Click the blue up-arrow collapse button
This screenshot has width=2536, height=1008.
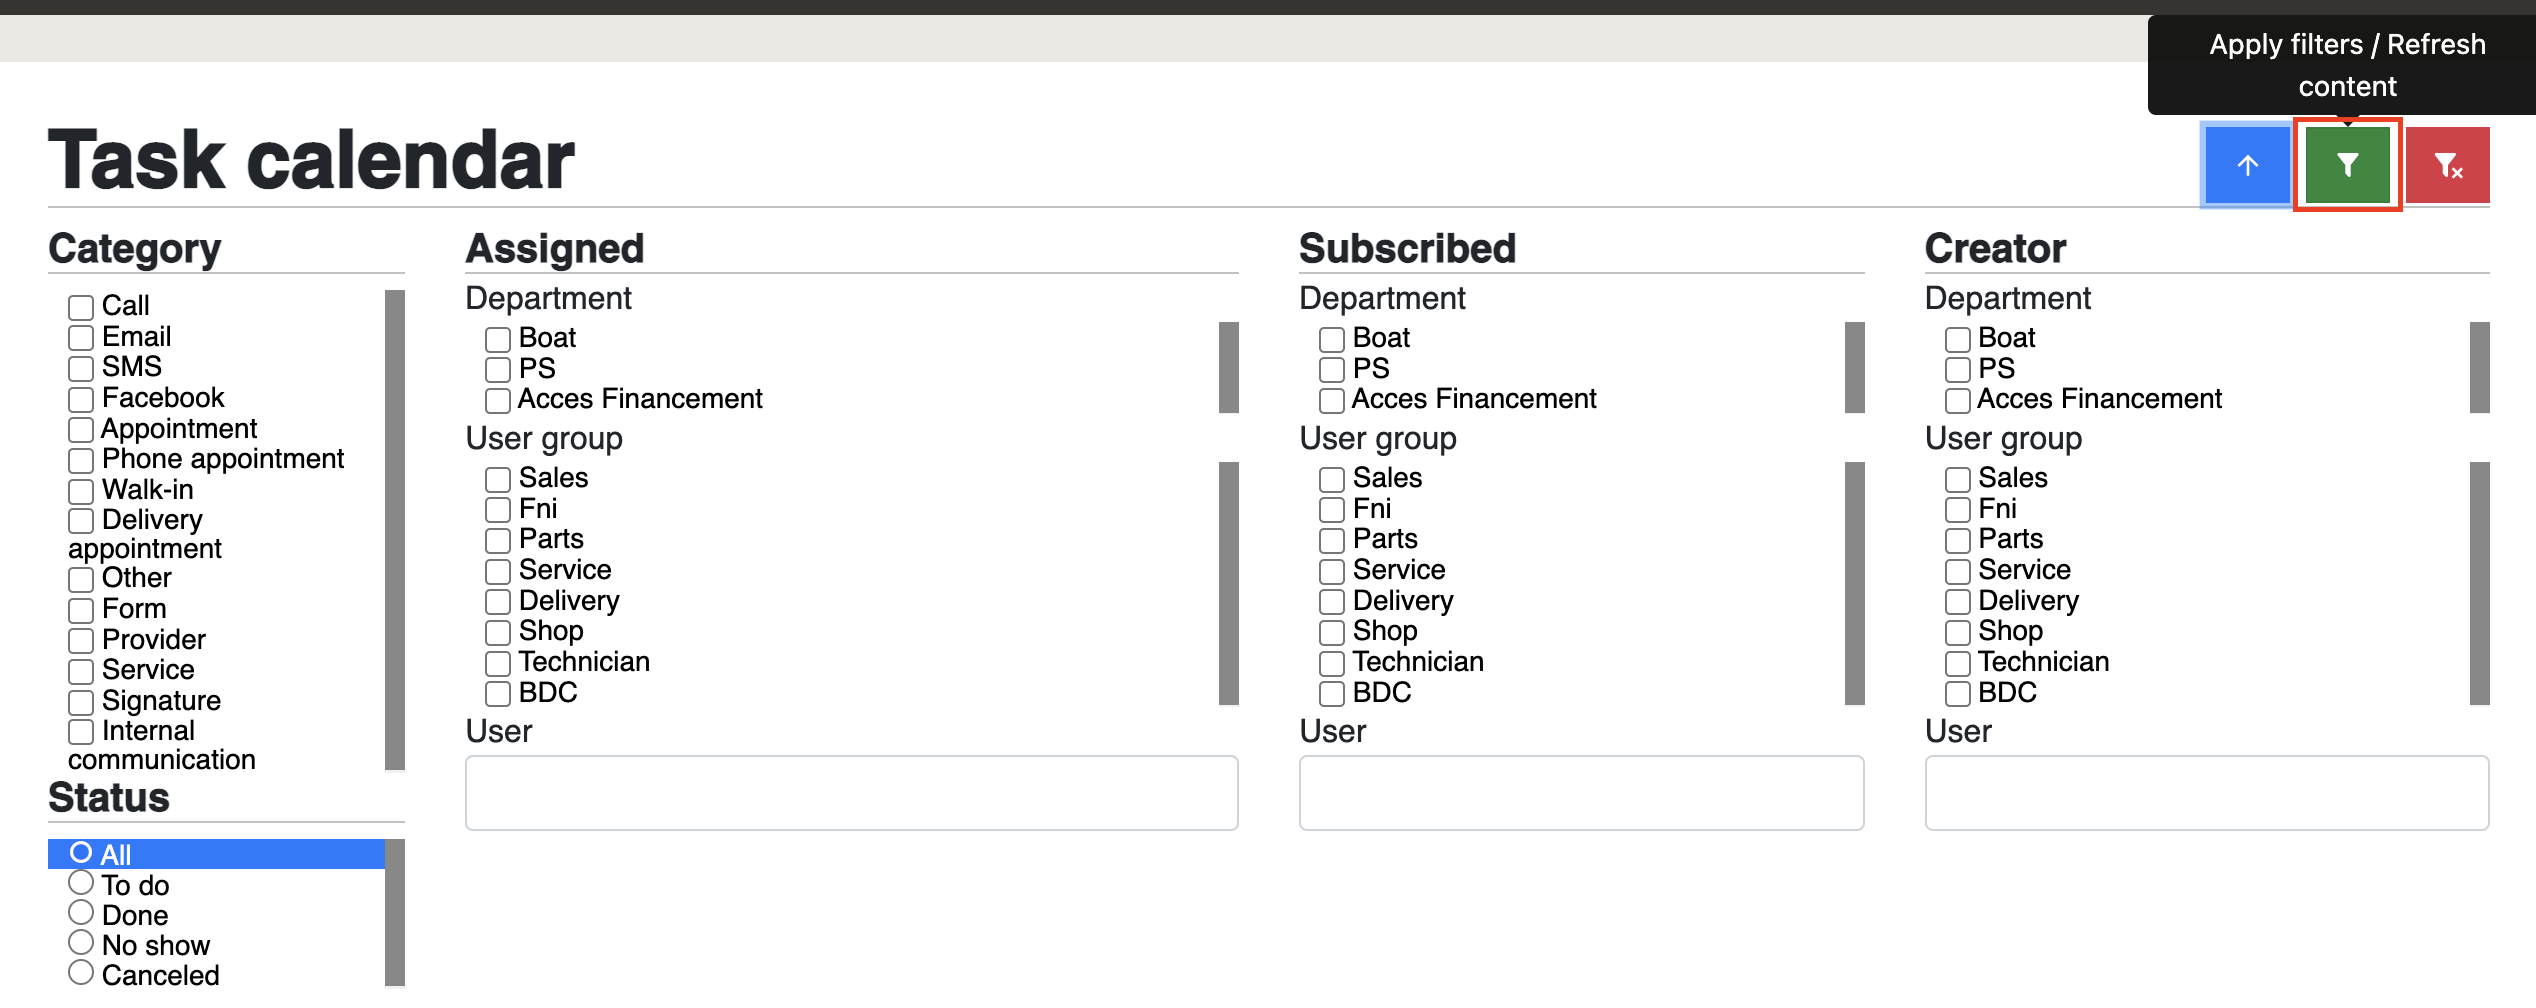2247,165
